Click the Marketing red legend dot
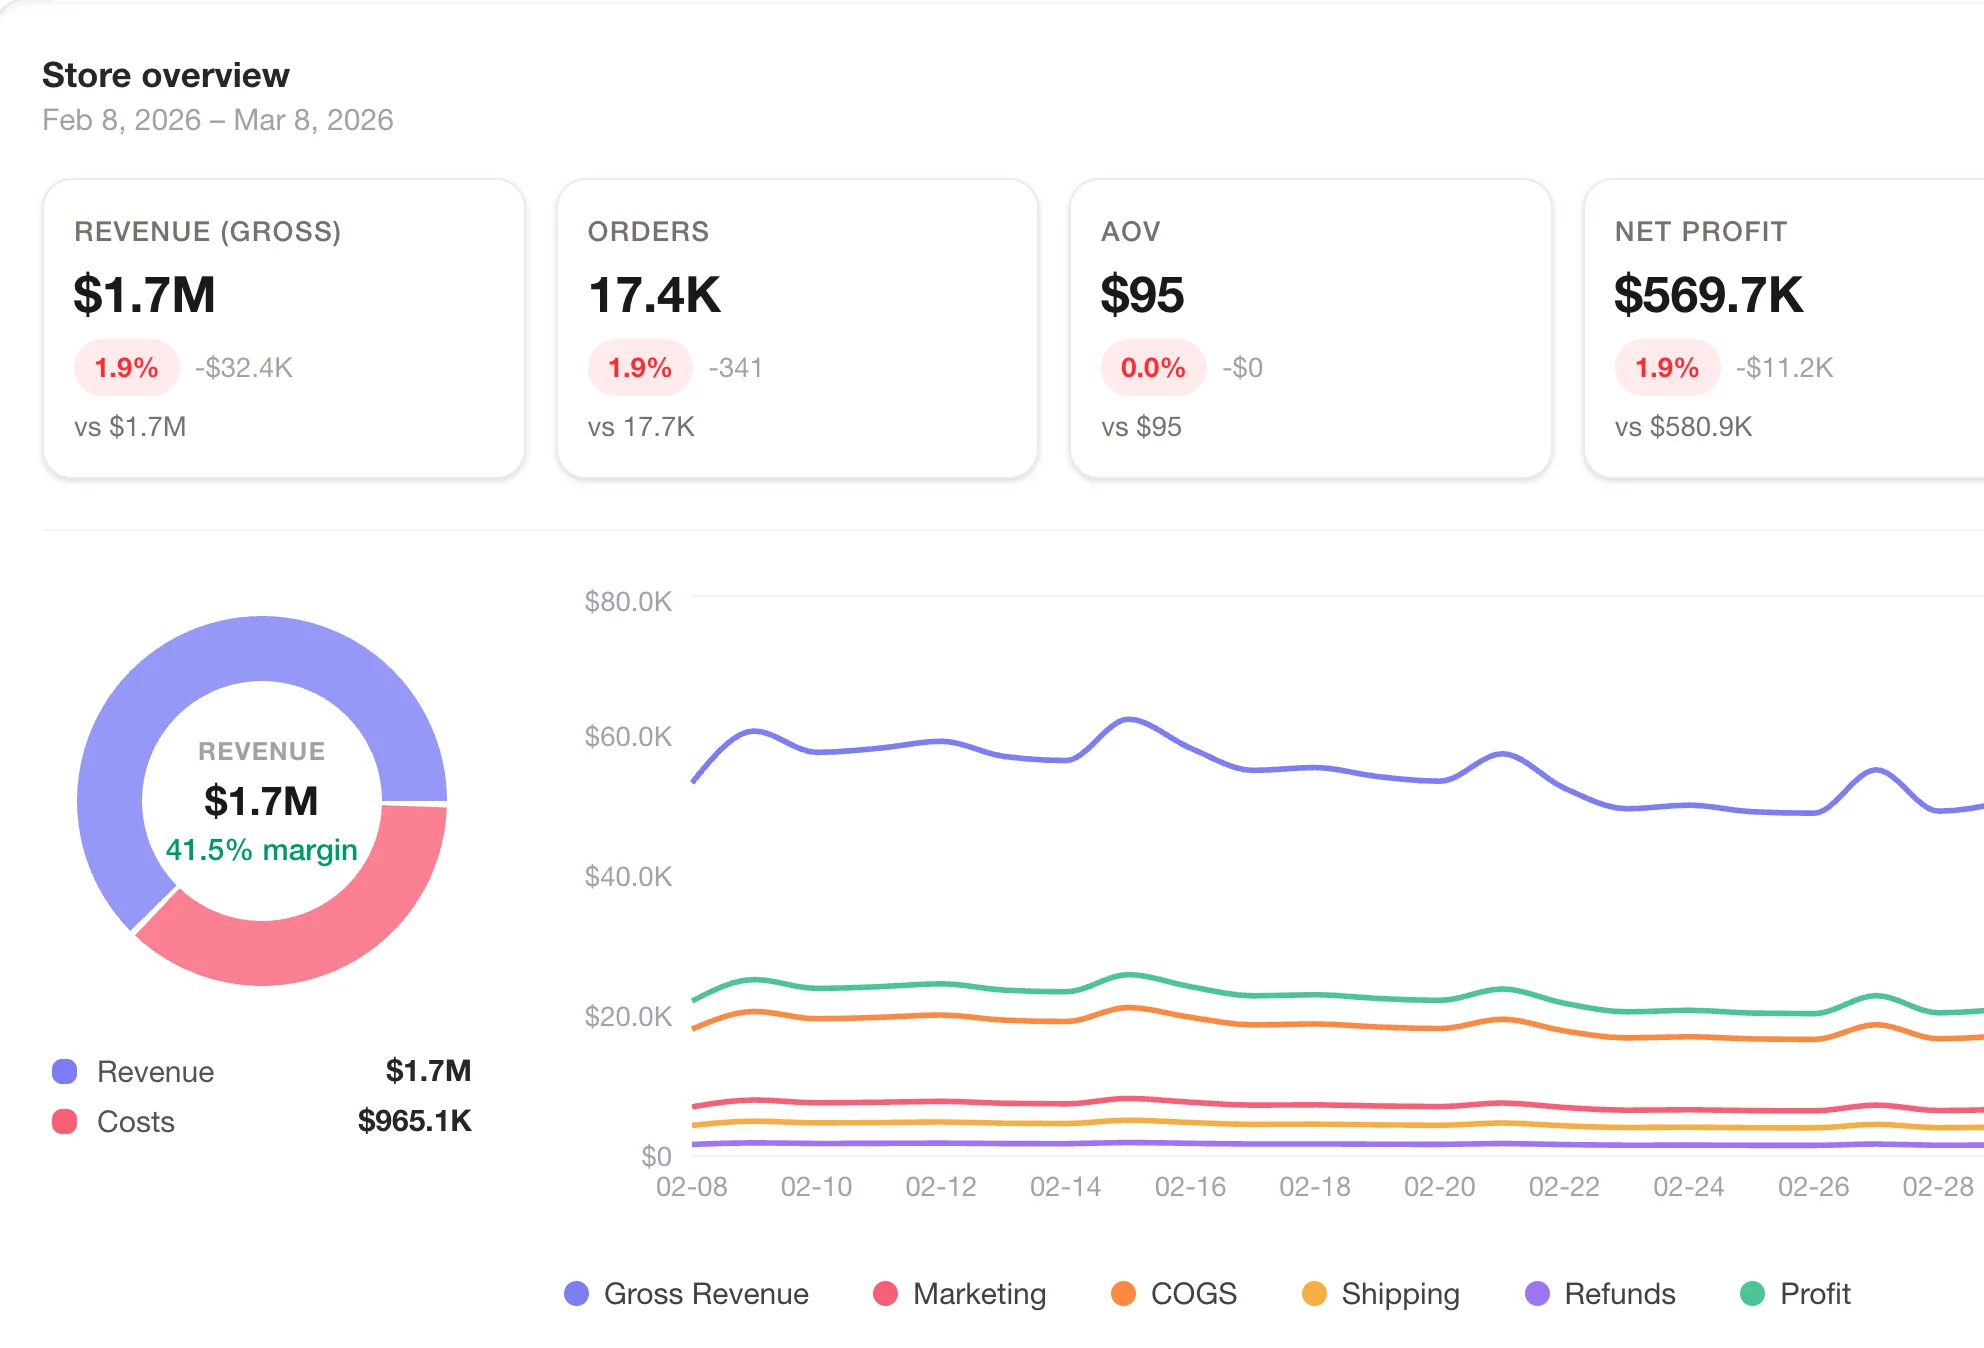The image size is (1984, 1348). (885, 1294)
